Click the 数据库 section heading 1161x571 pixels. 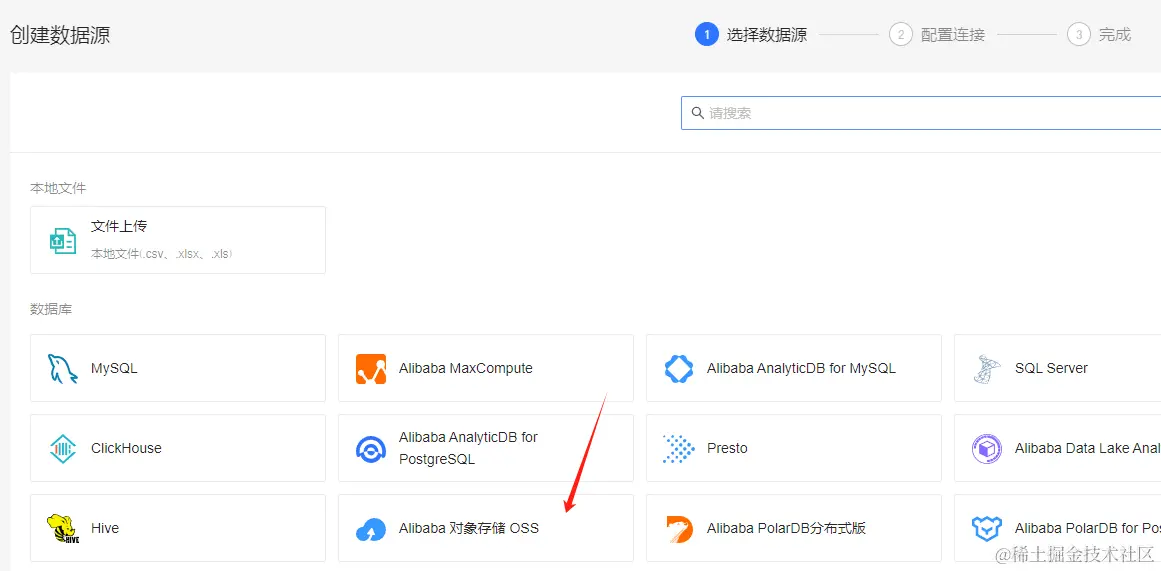click(51, 309)
